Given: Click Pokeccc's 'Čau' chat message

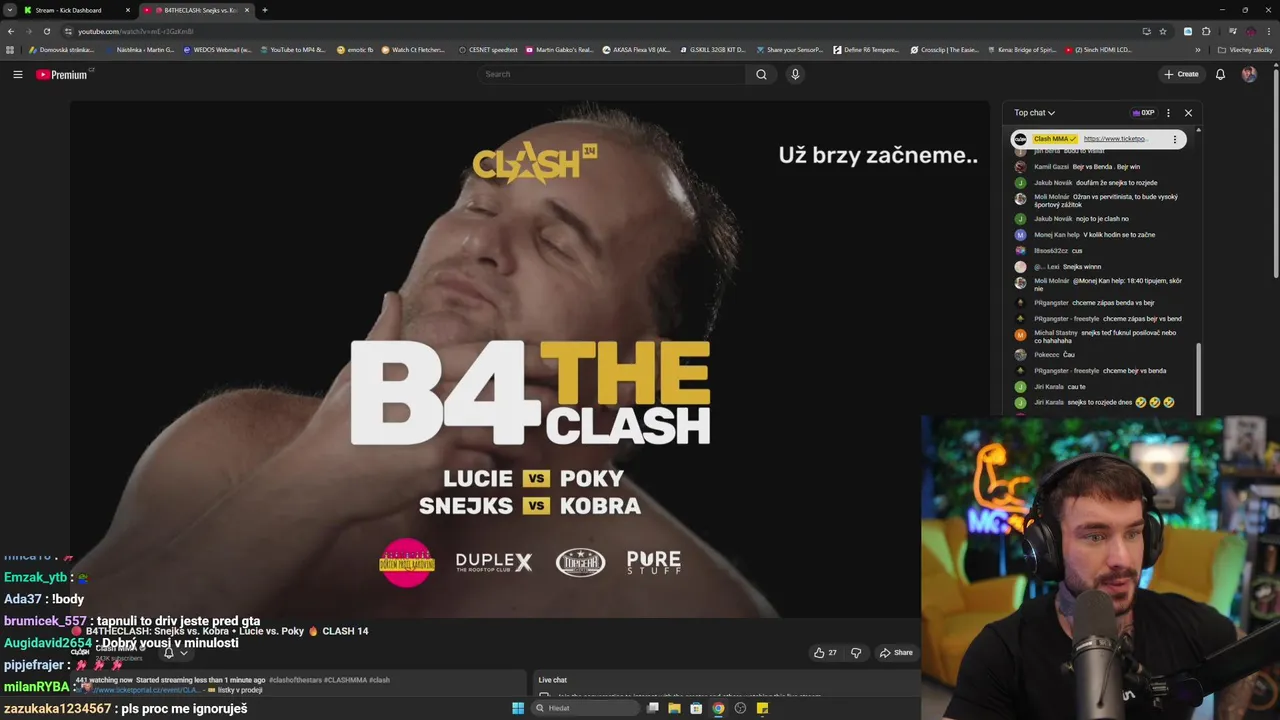Looking at the screenshot, I should 1069,355.
